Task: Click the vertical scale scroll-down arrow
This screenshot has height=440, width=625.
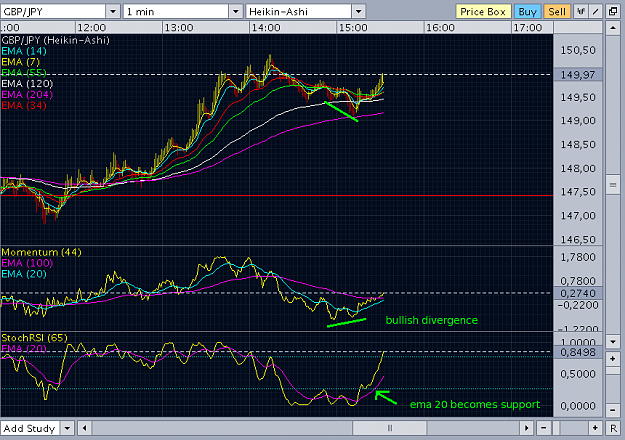Action: (613, 342)
